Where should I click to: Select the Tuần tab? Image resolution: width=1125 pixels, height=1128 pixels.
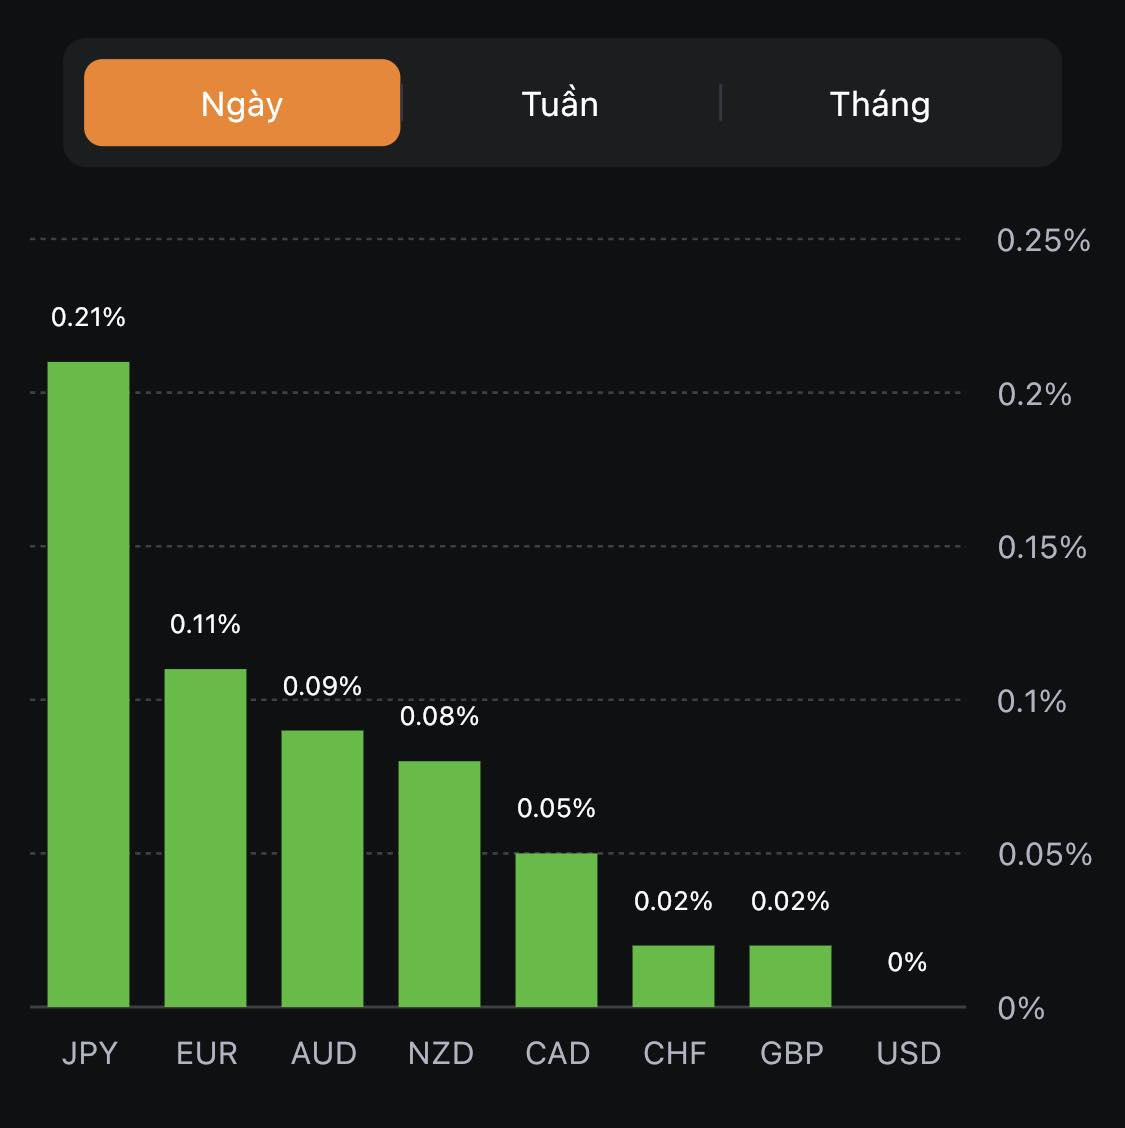coord(560,104)
